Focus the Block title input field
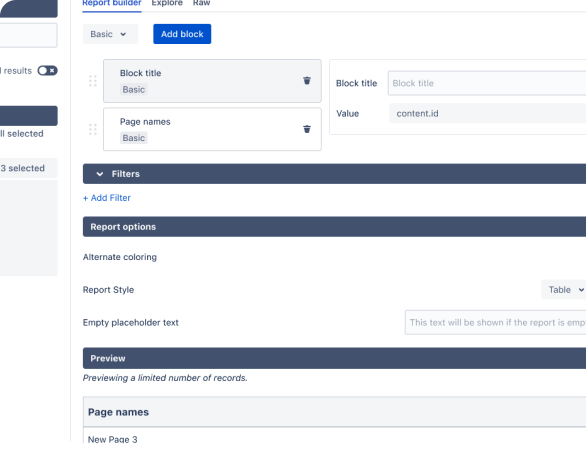 (487, 83)
